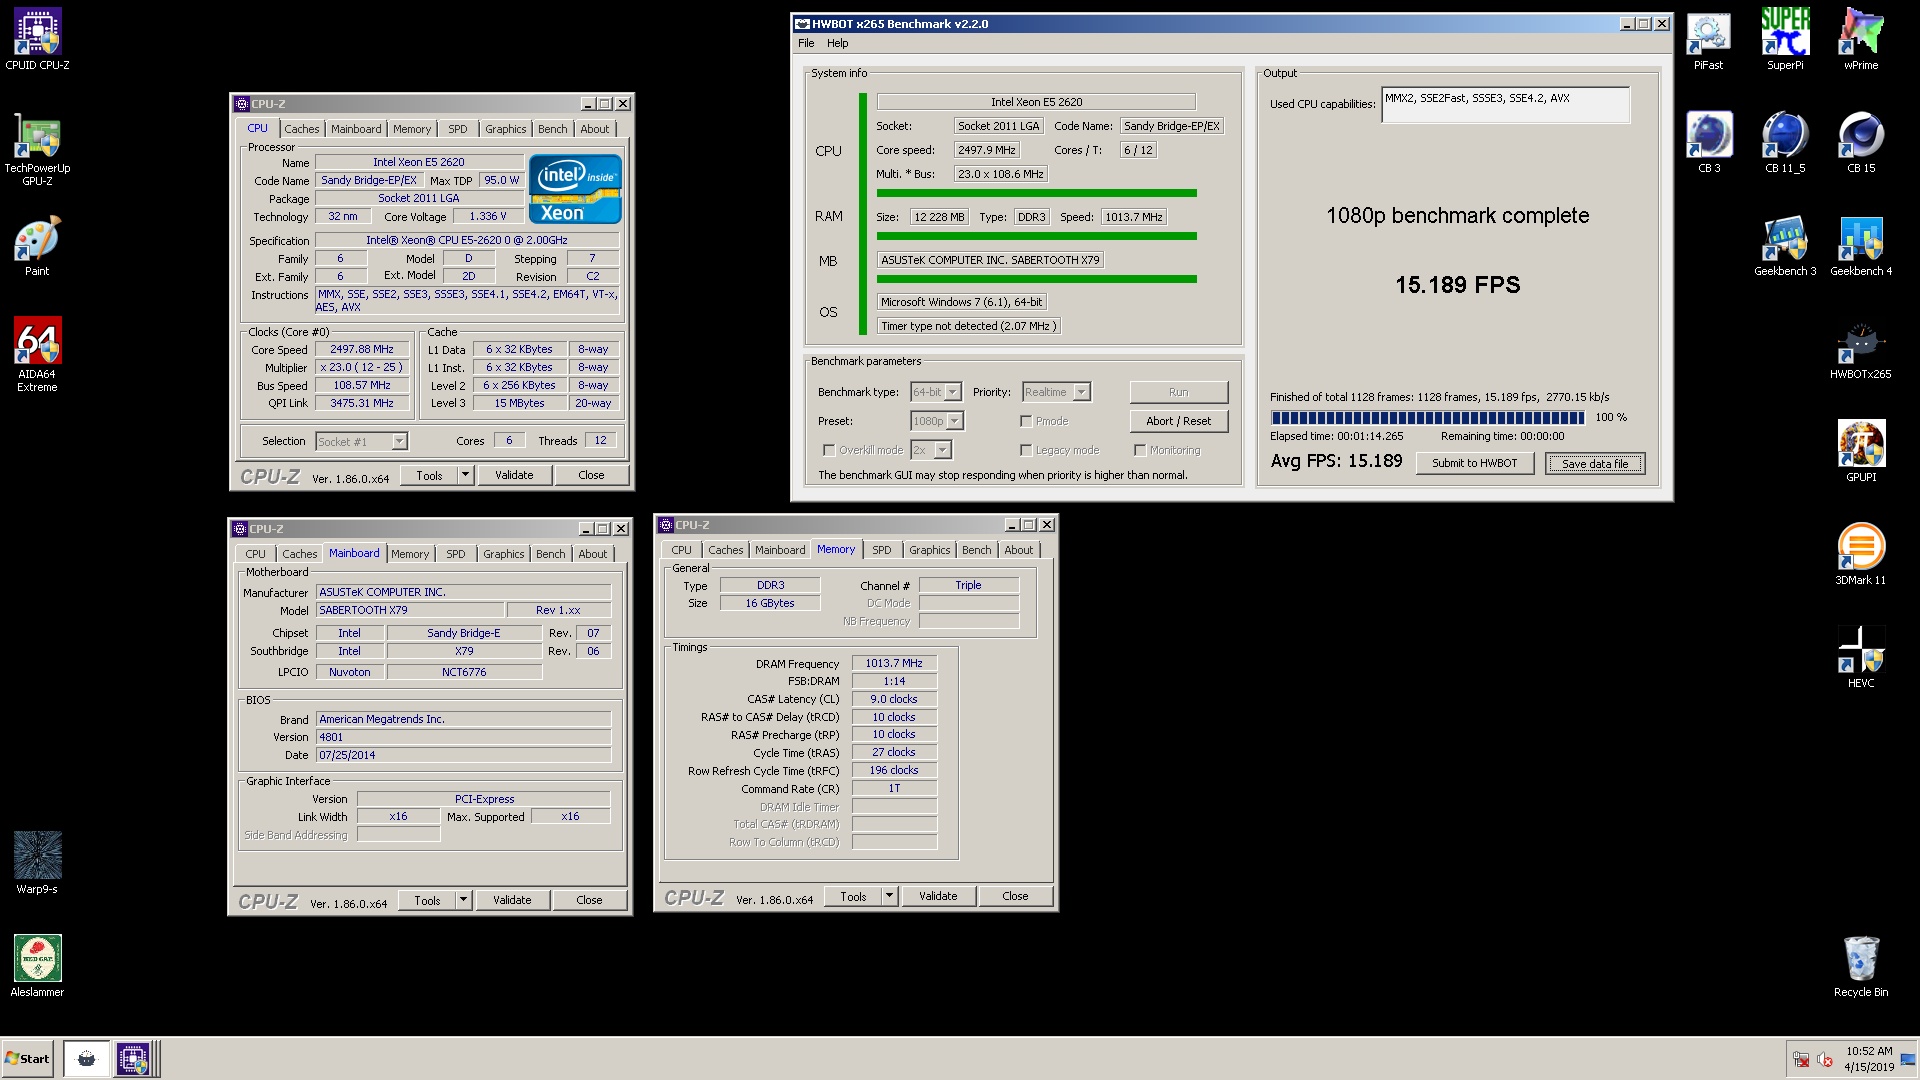The image size is (1920, 1080).
Task: Click 15.189 FPS result text
Action: (x=1457, y=285)
